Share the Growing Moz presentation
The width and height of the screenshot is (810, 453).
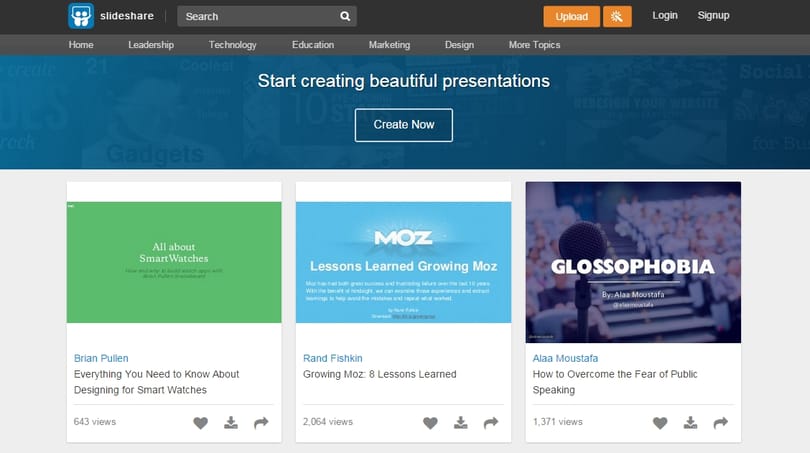(491, 423)
